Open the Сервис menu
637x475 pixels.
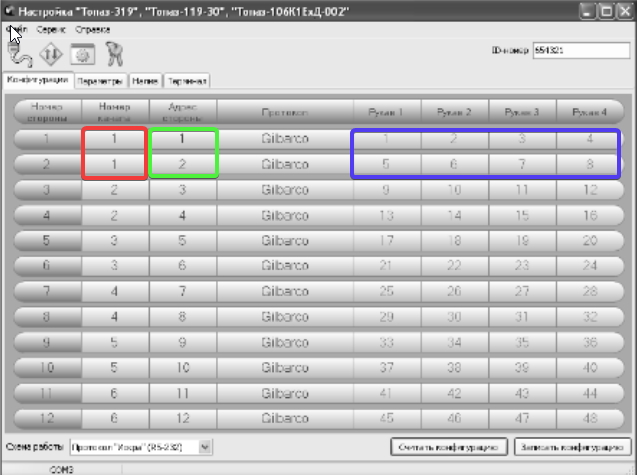coord(52,30)
